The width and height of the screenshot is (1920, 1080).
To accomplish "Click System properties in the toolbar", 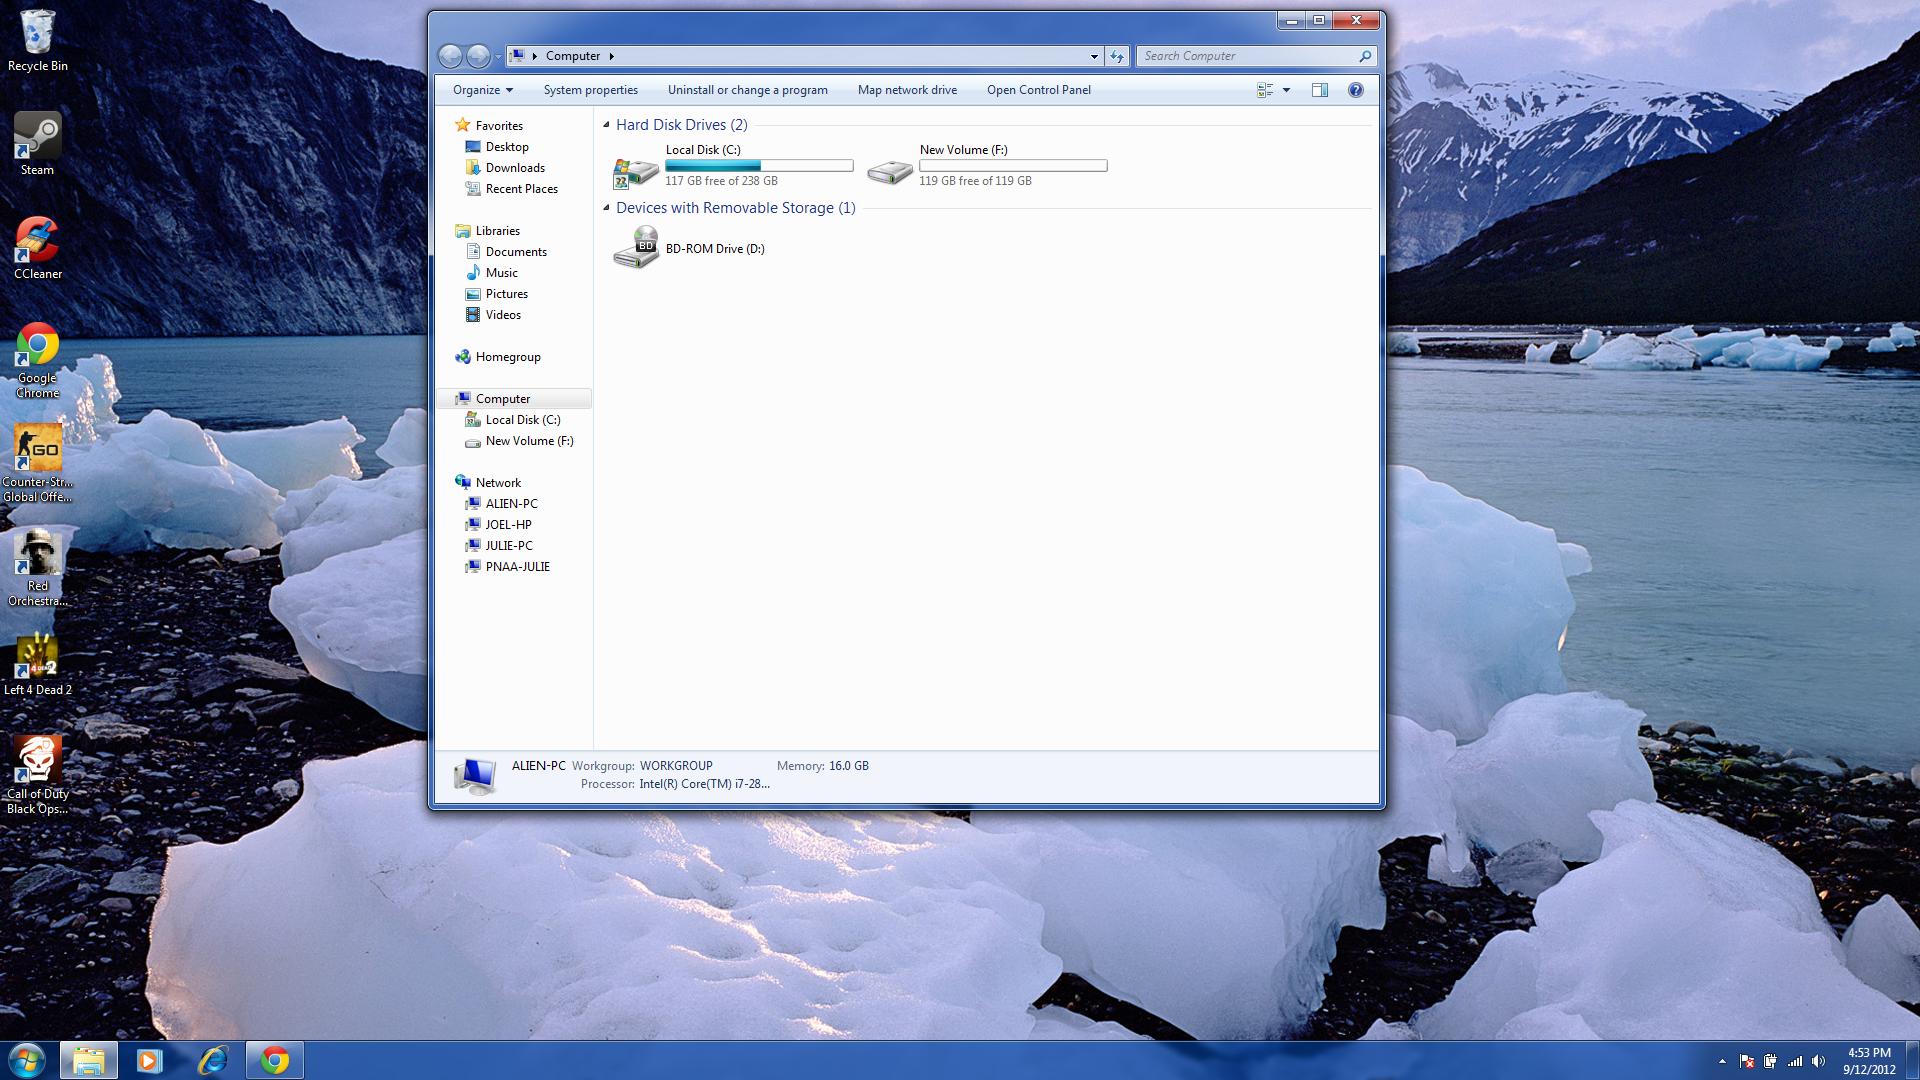I will coord(590,90).
